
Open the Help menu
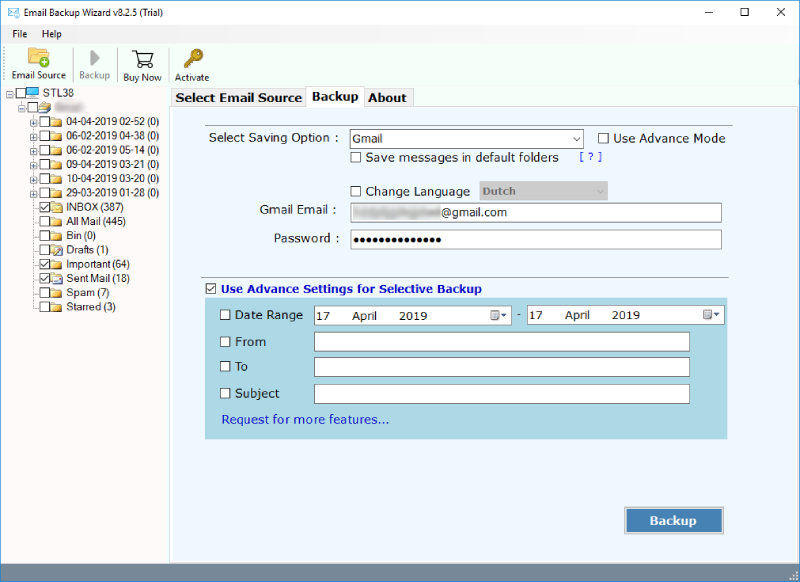click(51, 34)
